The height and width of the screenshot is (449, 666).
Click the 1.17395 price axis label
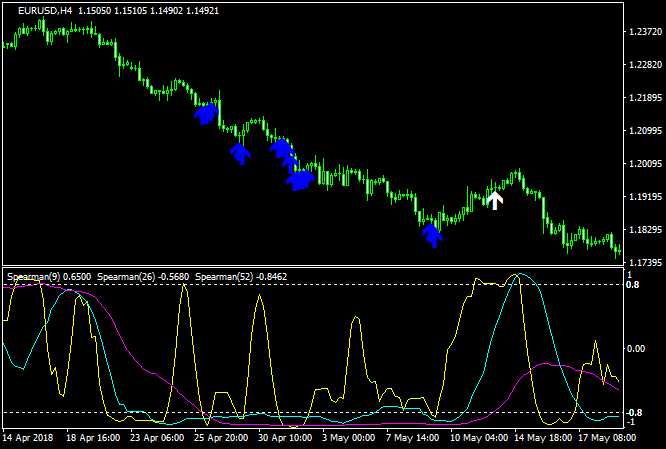point(644,263)
